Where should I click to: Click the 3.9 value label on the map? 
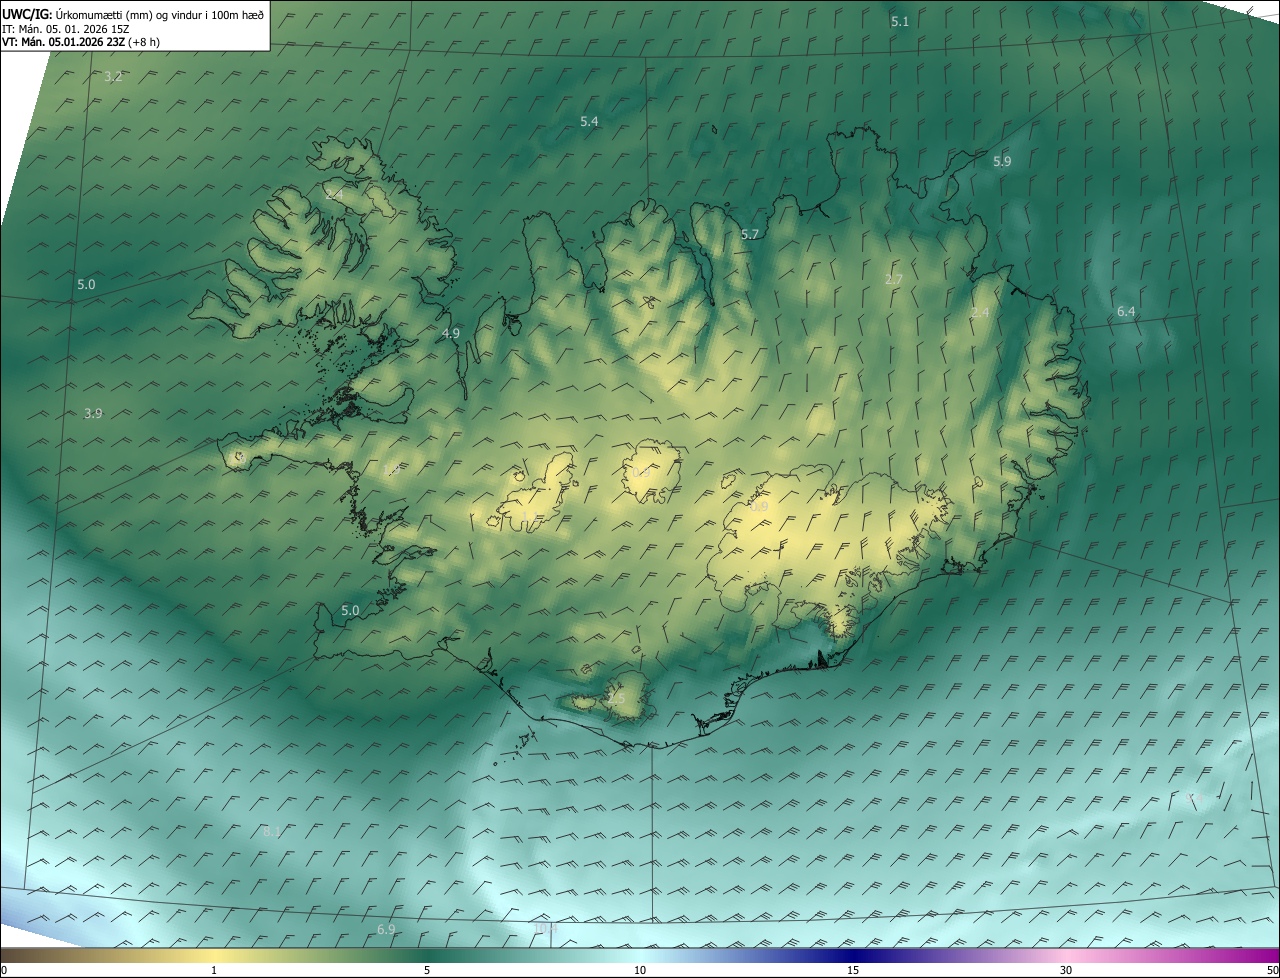click(x=93, y=413)
